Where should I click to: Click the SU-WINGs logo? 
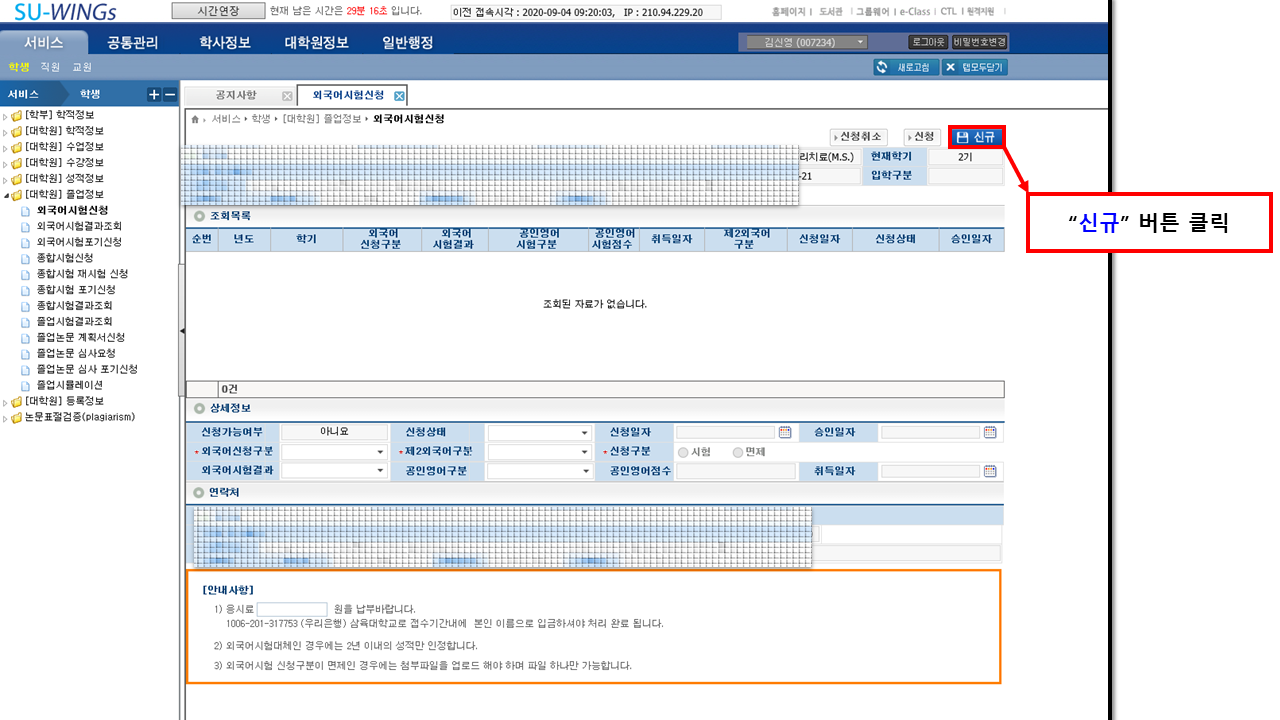(64, 12)
